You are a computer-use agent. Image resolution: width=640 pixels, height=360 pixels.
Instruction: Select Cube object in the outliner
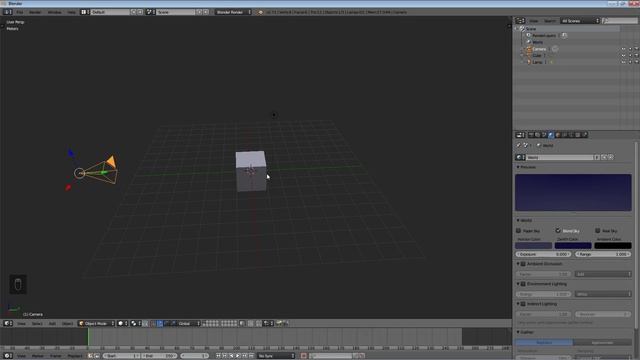536,56
